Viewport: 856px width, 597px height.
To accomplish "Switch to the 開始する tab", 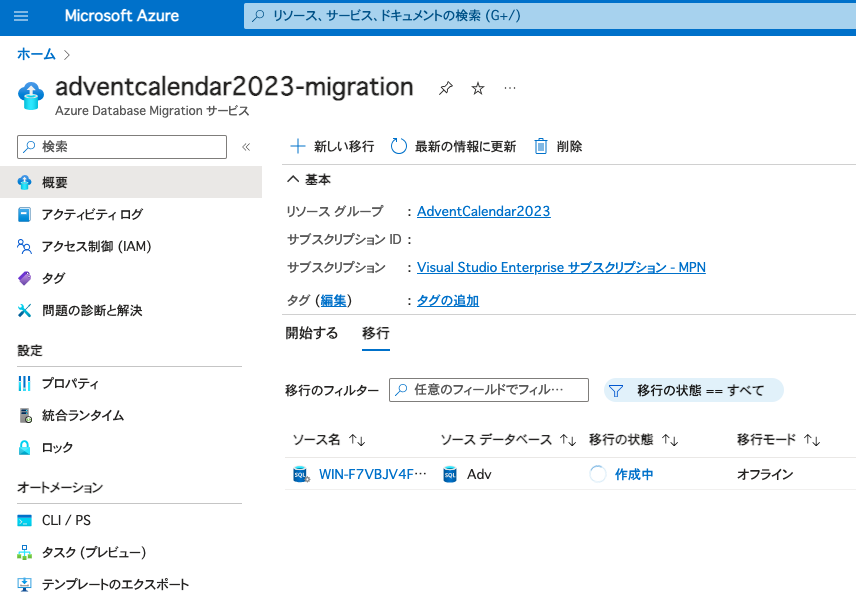I will 310,333.
